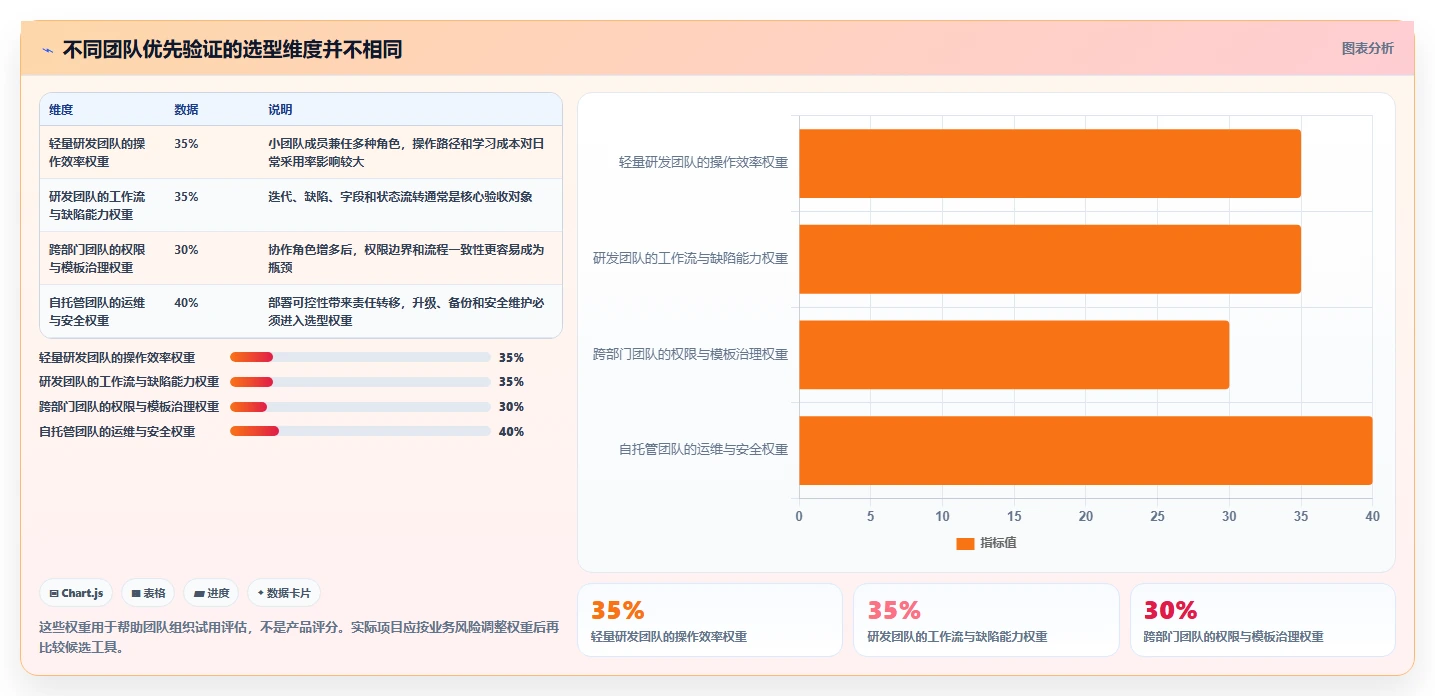Click chart bar for 轻量研发团队的操作效率权重
Image resolution: width=1435 pixels, height=696 pixels.
(x=1050, y=163)
